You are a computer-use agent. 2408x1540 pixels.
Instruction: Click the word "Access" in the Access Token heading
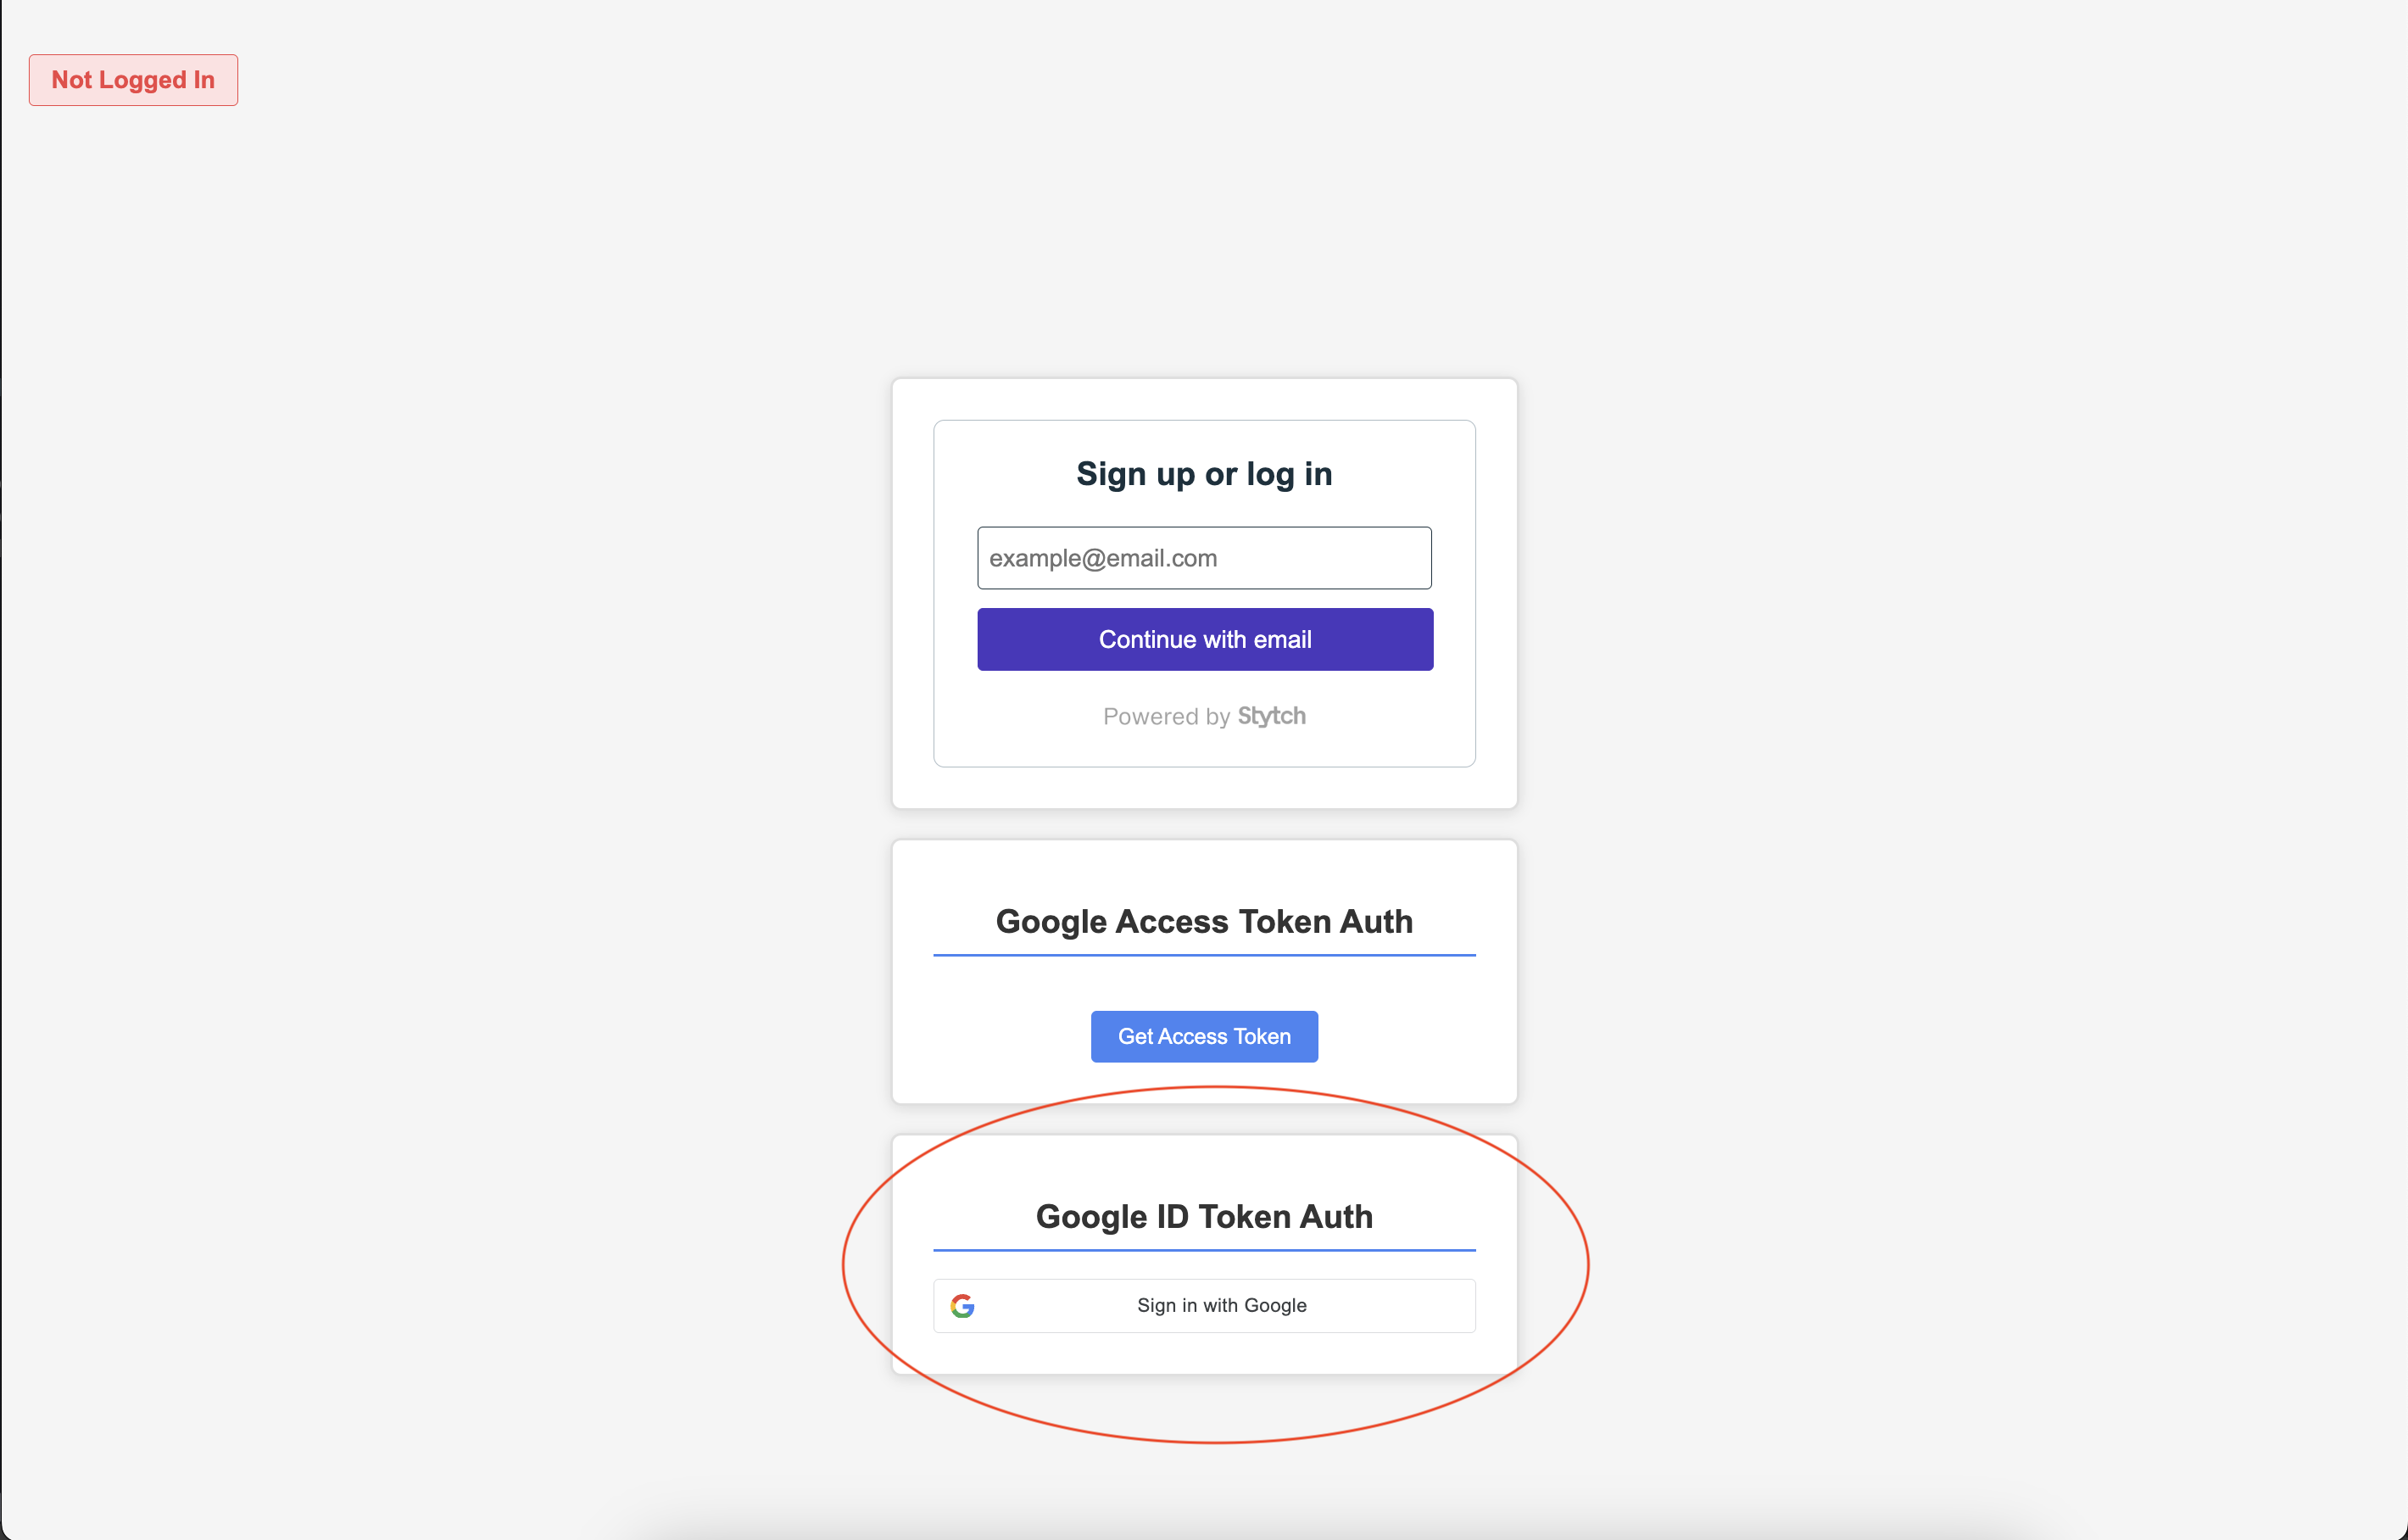tap(1172, 921)
